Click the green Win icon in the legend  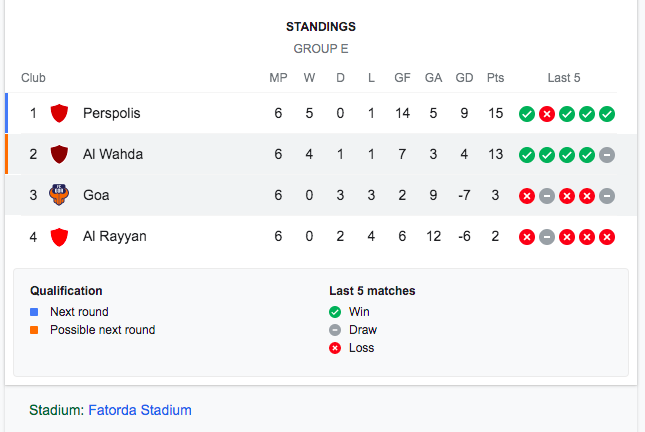tap(335, 312)
